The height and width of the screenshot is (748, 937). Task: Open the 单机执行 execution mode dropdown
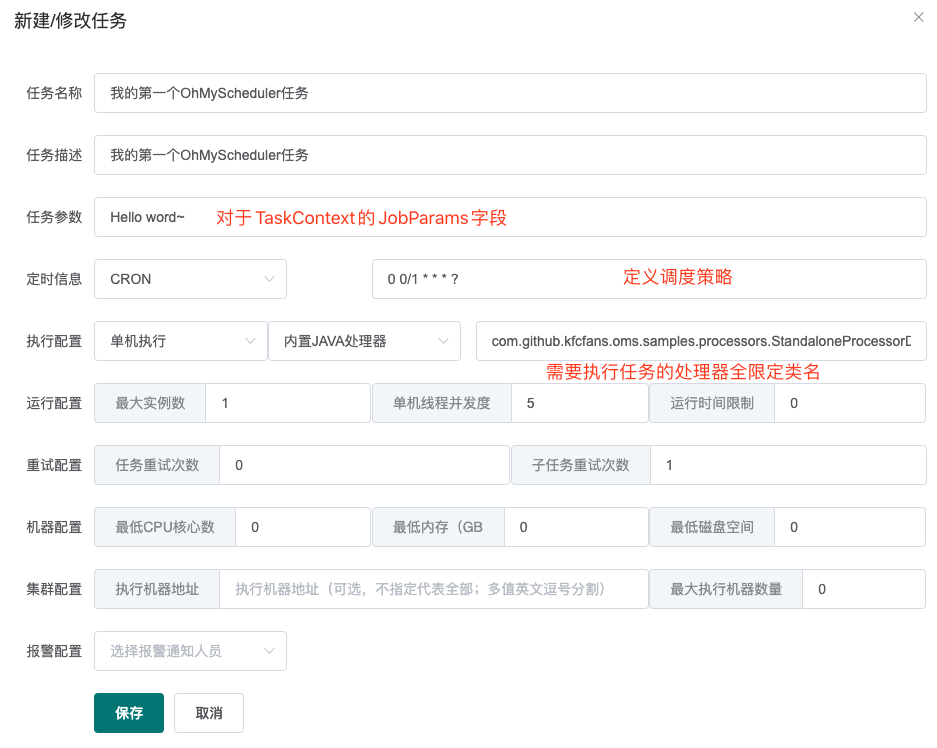click(x=180, y=341)
